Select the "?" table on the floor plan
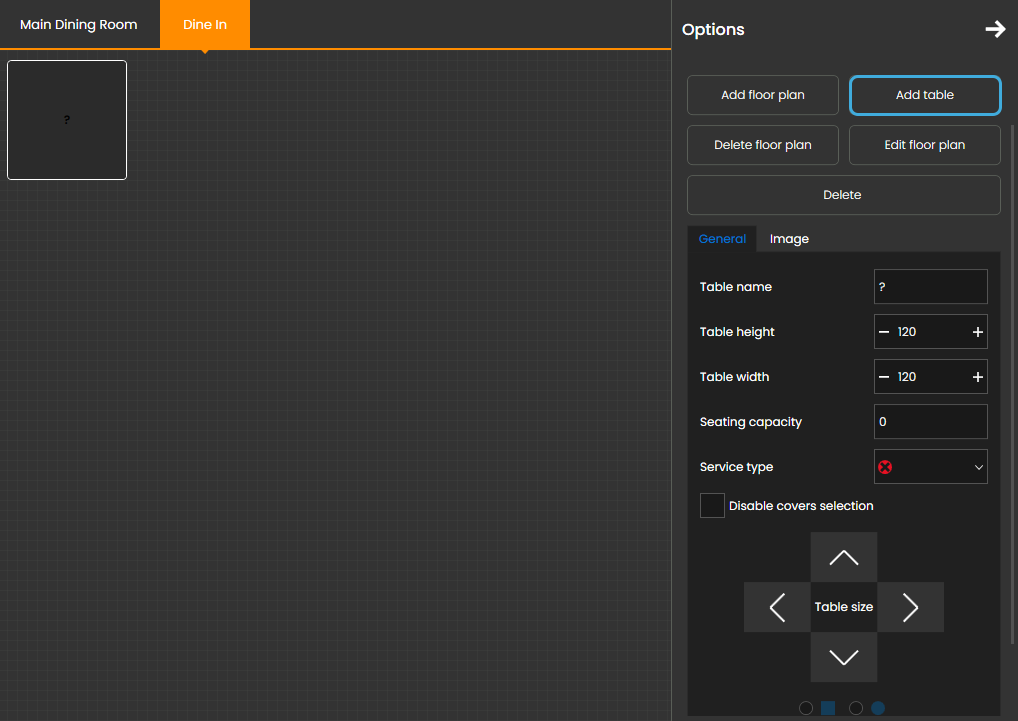The width and height of the screenshot is (1018, 721). (67, 120)
